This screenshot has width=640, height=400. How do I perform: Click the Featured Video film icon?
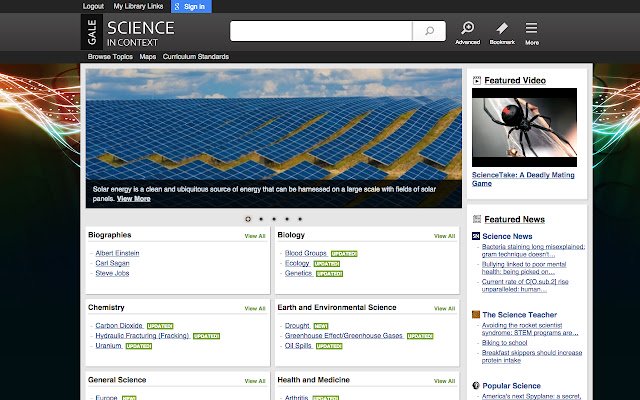pyautogui.click(x=476, y=80)
